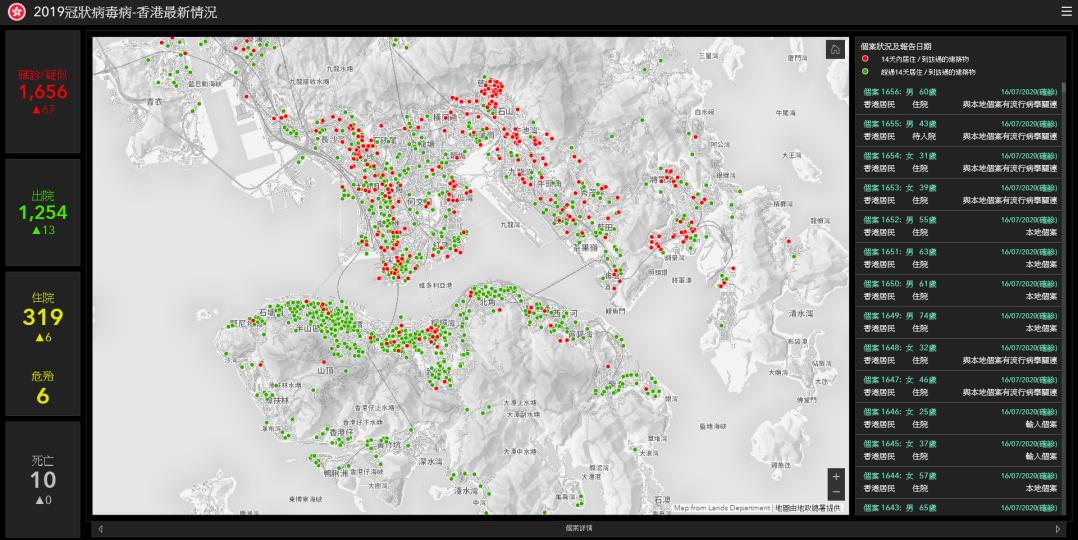Open the Lands Department map attribution
Screen dimensions: 1078x540
722,508
